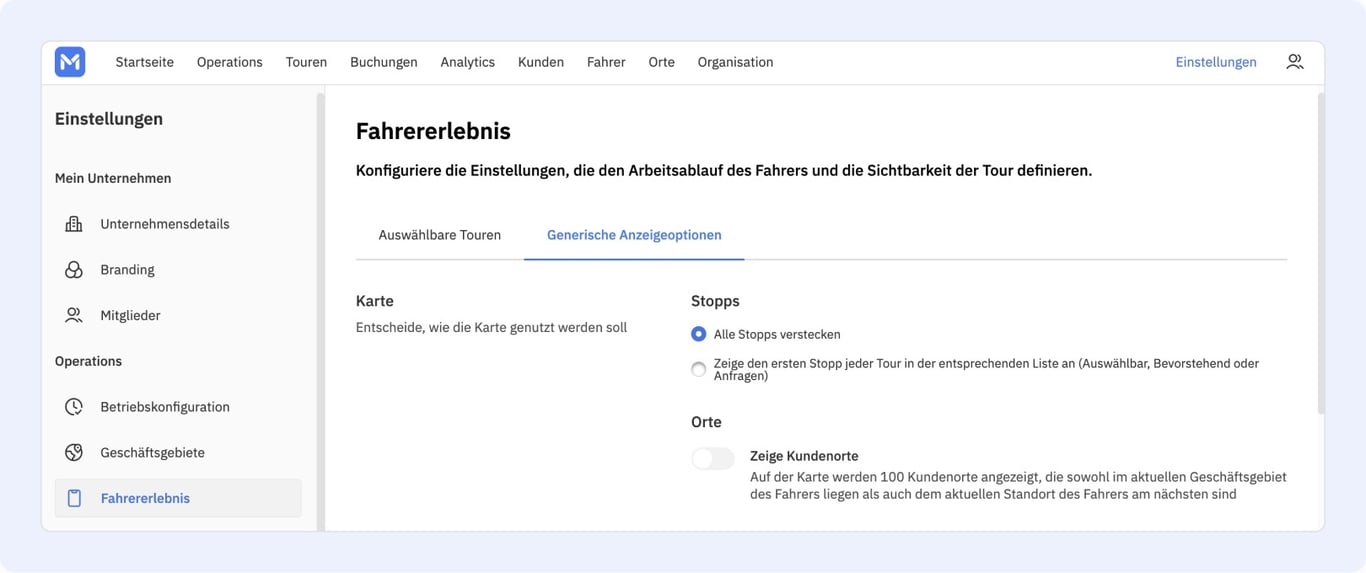Open Fahrer in the top navigation
This screenshot has height=573, width=1366.
(606, 62)
